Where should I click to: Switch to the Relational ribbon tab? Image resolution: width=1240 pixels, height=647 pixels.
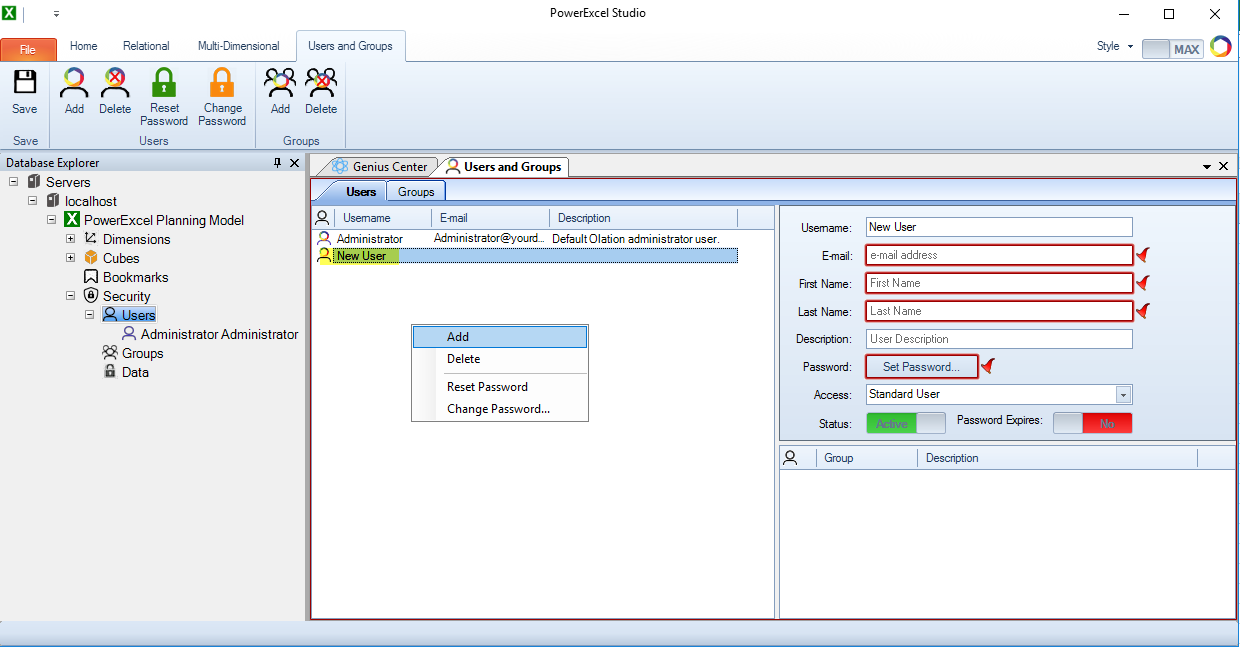(146, 46)
